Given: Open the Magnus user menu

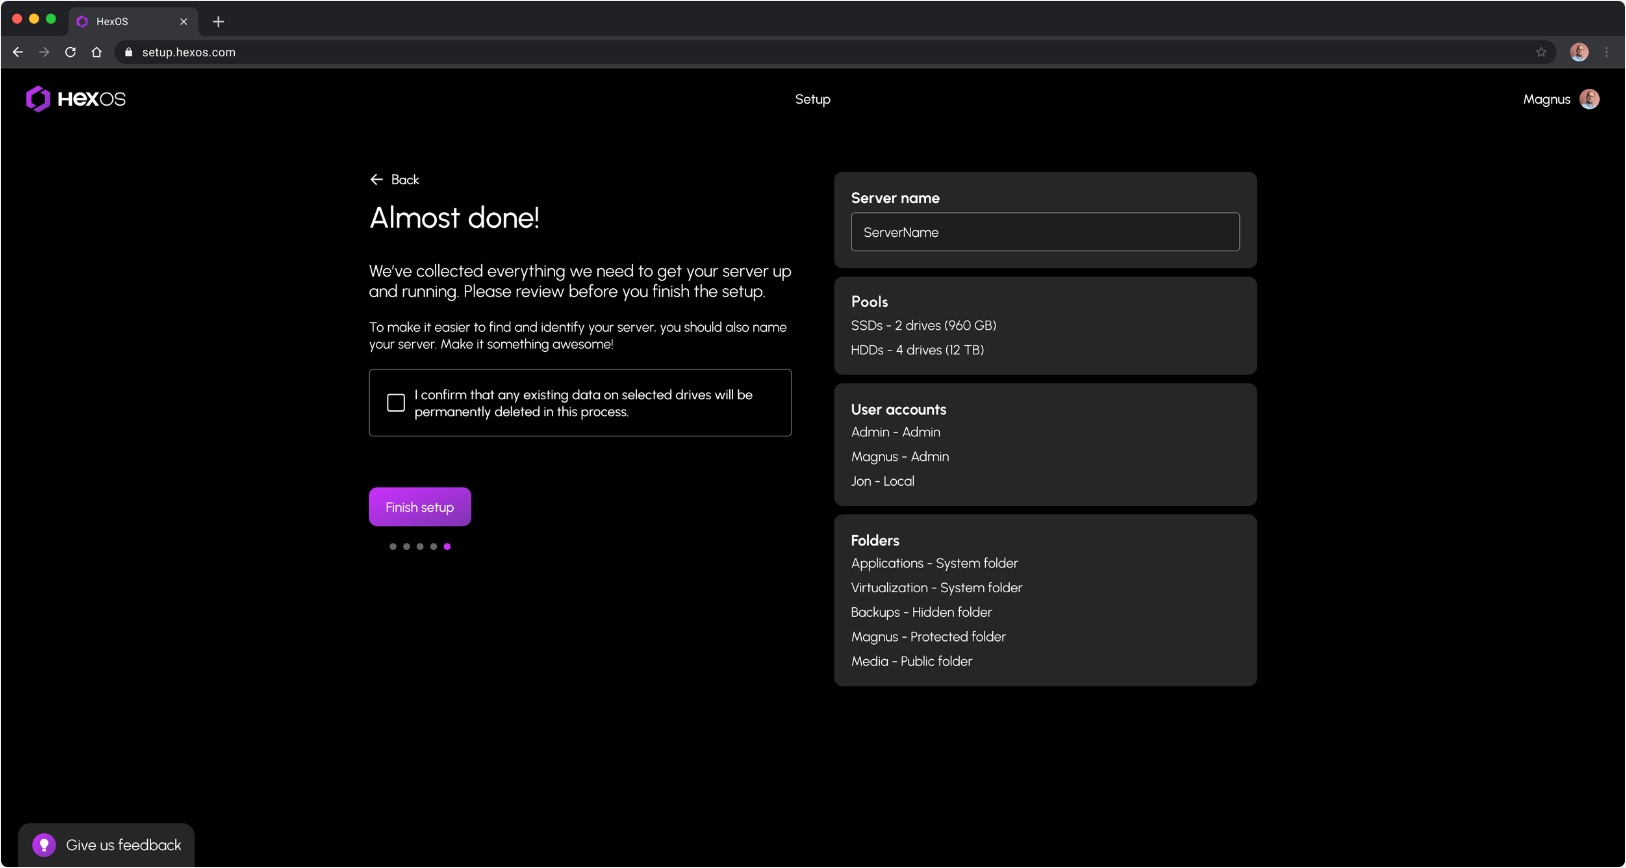Looking at the screenshot, I should click(1546, 99).
